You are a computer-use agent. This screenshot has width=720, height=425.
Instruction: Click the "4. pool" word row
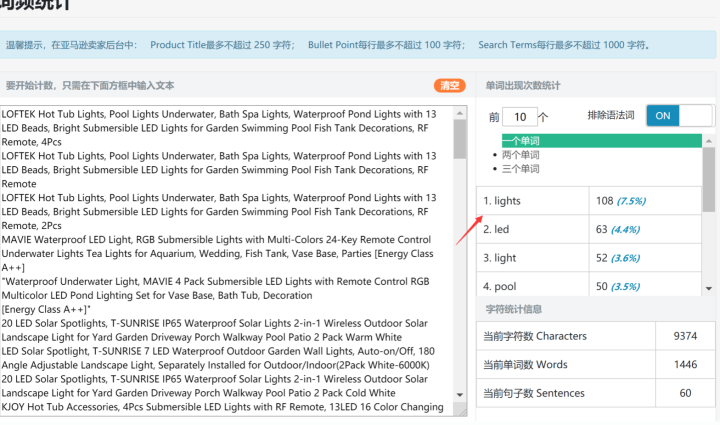point(532,287)
